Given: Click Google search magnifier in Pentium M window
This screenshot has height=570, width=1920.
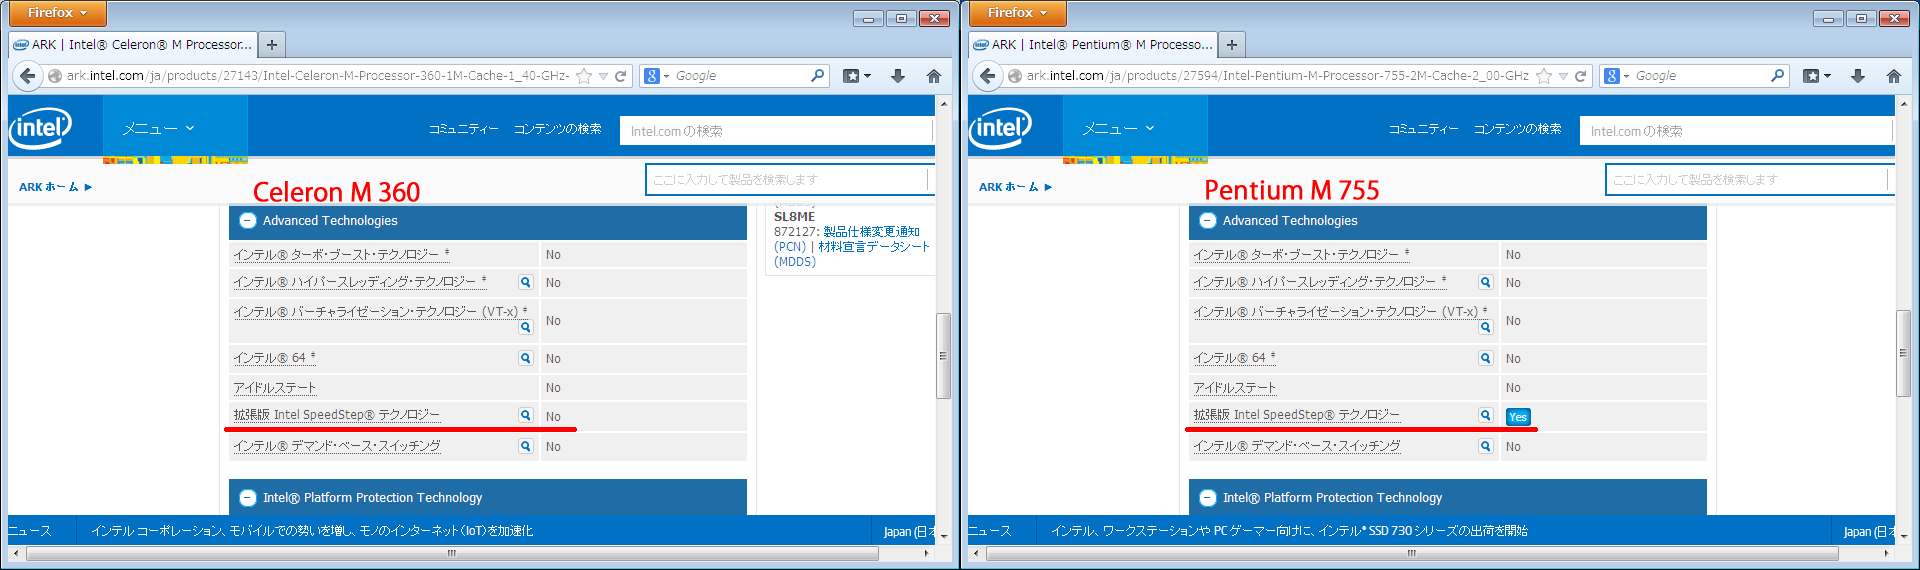Looking at the screenshot, I should [x=1778, y=76].
